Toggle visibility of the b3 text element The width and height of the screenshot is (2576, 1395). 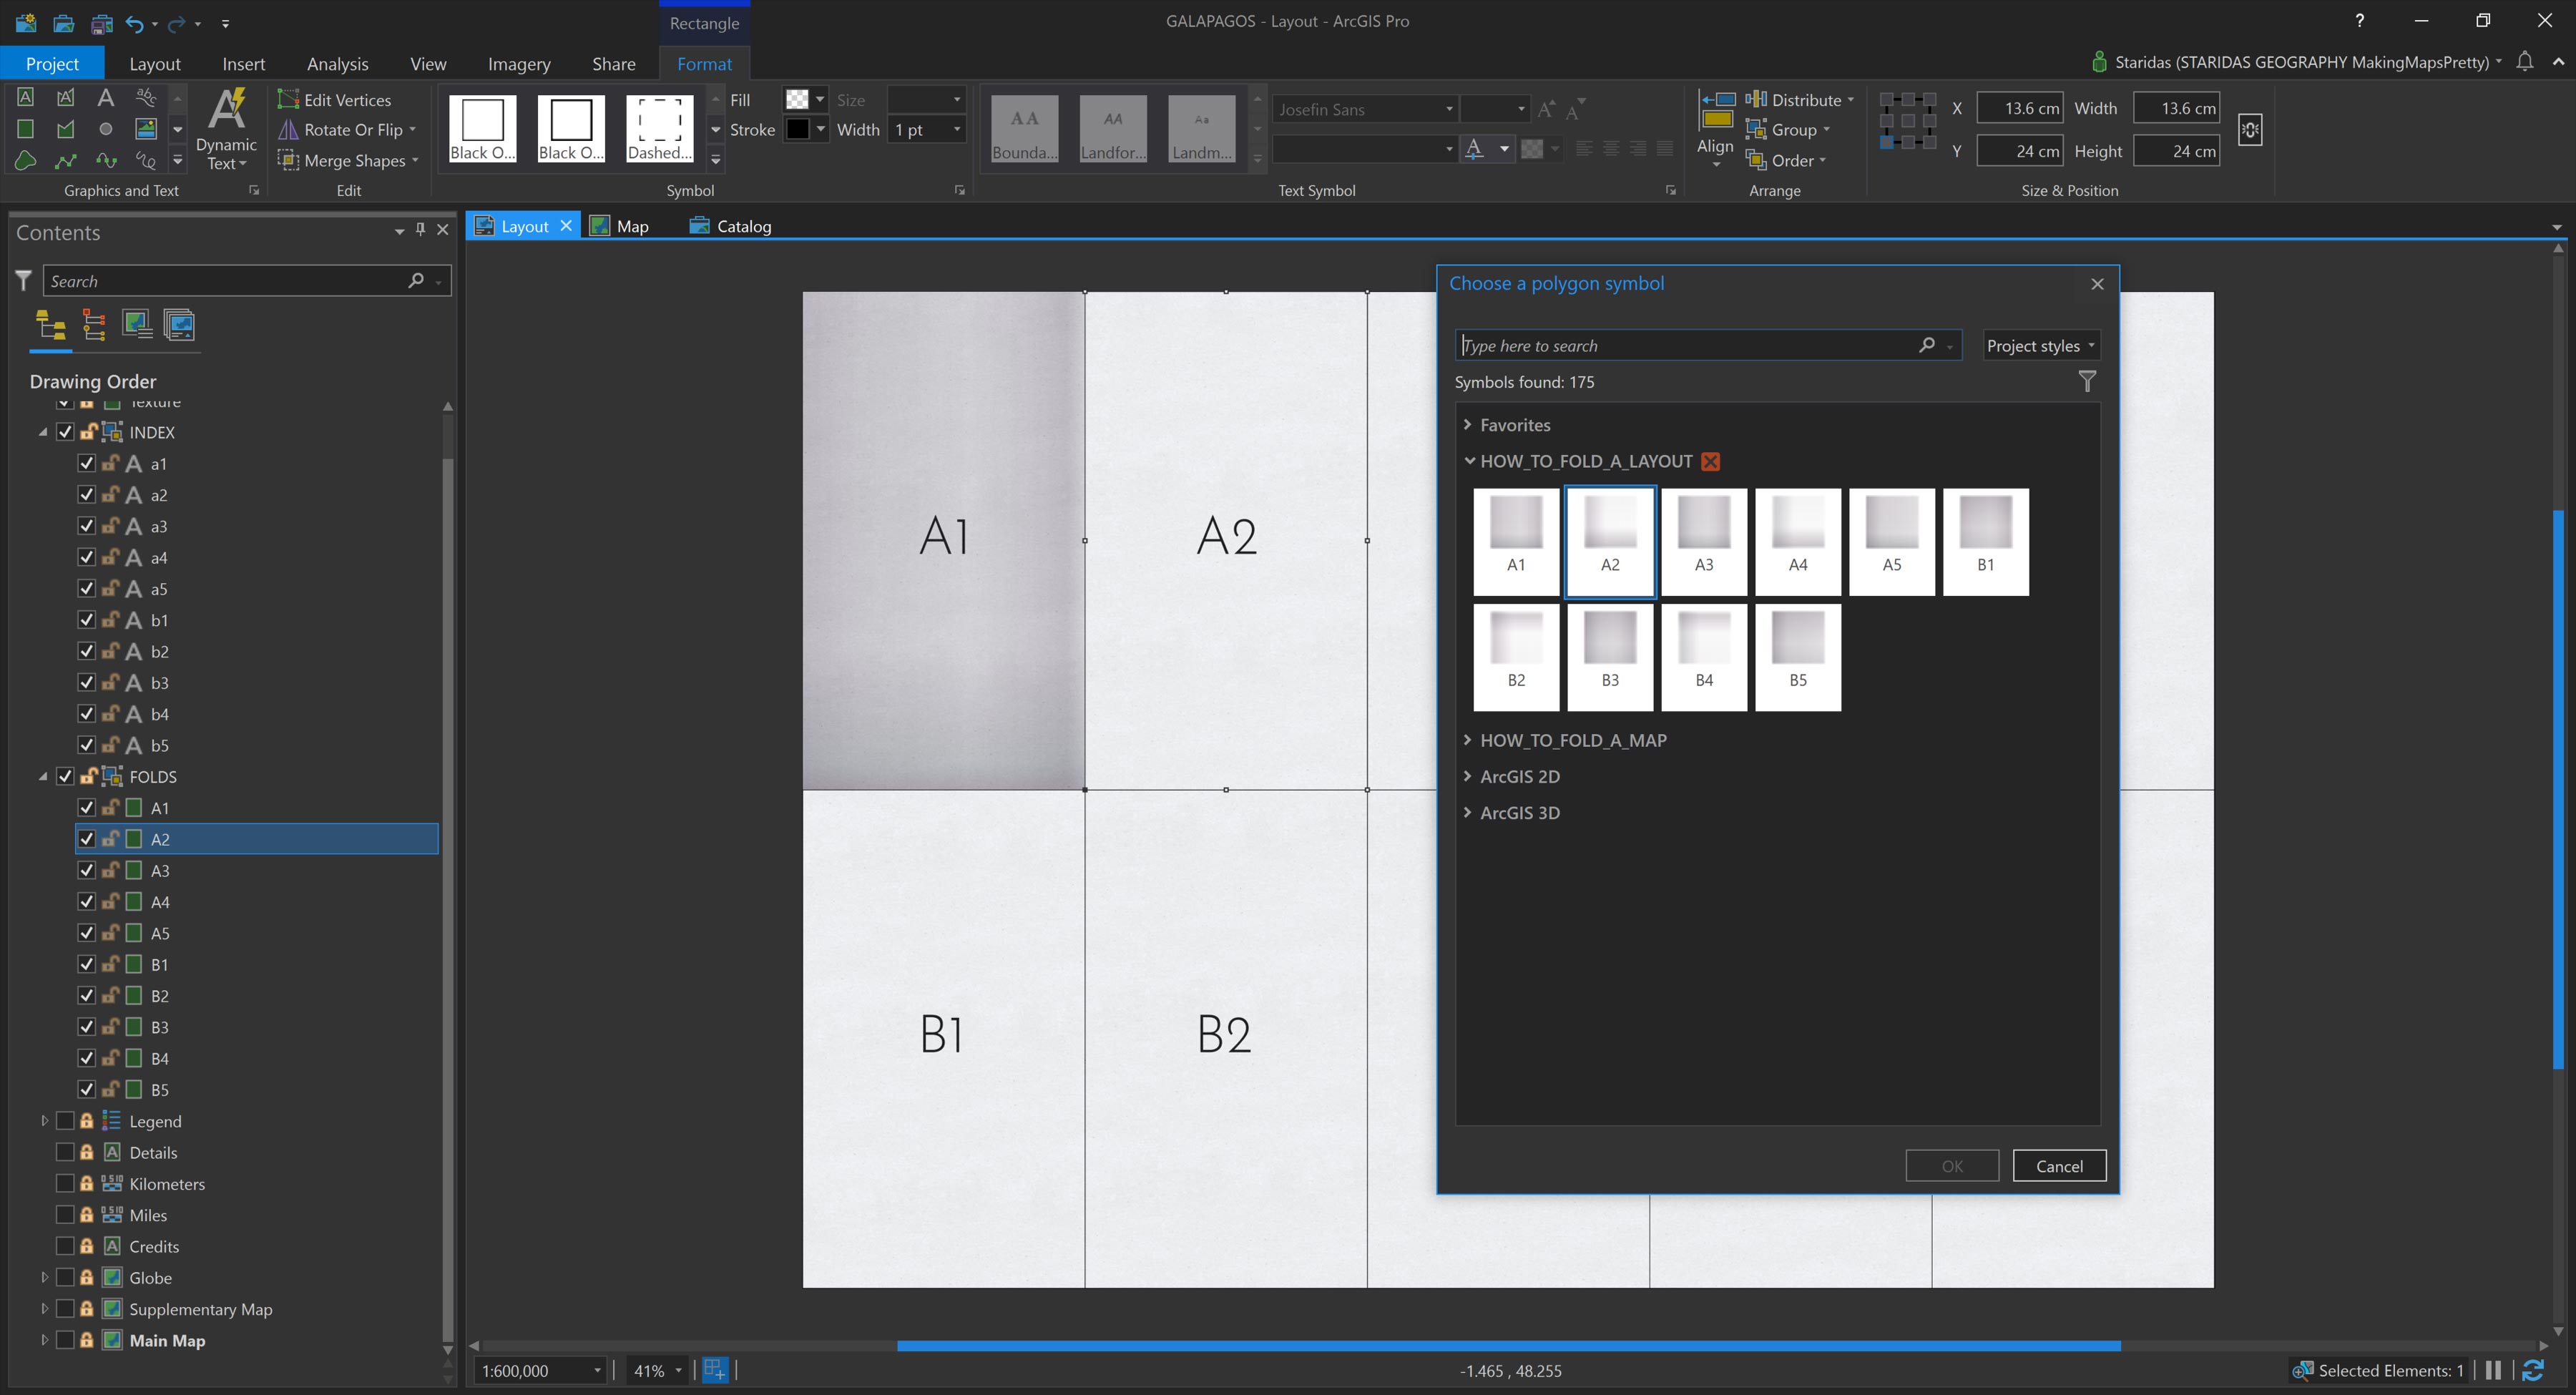coord(86,682)
